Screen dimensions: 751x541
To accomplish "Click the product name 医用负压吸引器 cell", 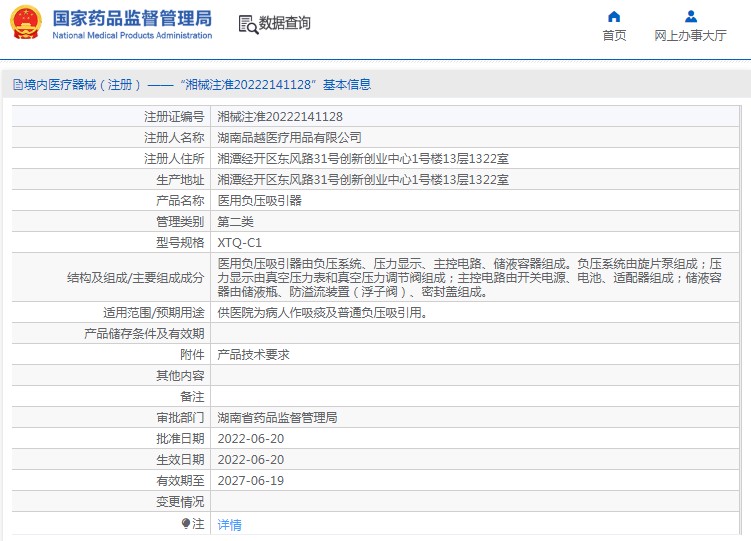I will pyautogui.click(x=259, y=200).
